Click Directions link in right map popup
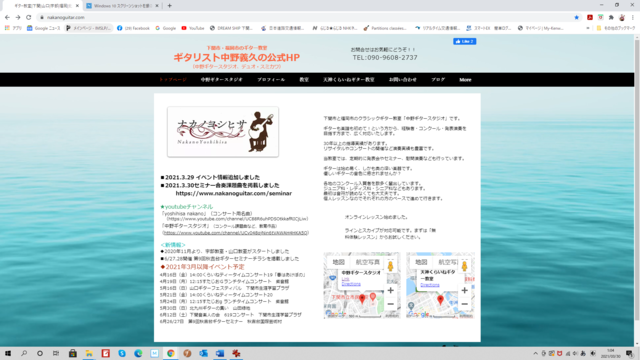 [x=430, y=285]
